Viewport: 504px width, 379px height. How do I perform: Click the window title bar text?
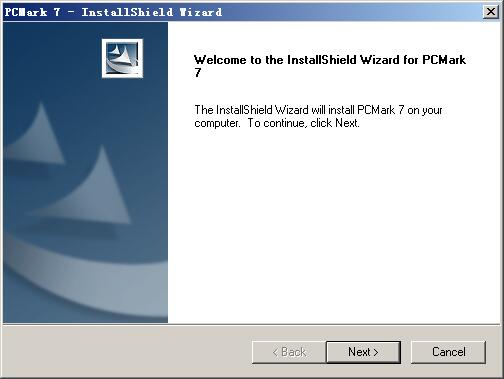coord(113,12)
